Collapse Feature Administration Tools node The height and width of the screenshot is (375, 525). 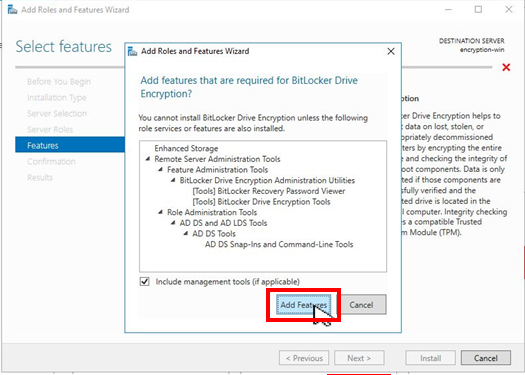click(160, 170)
